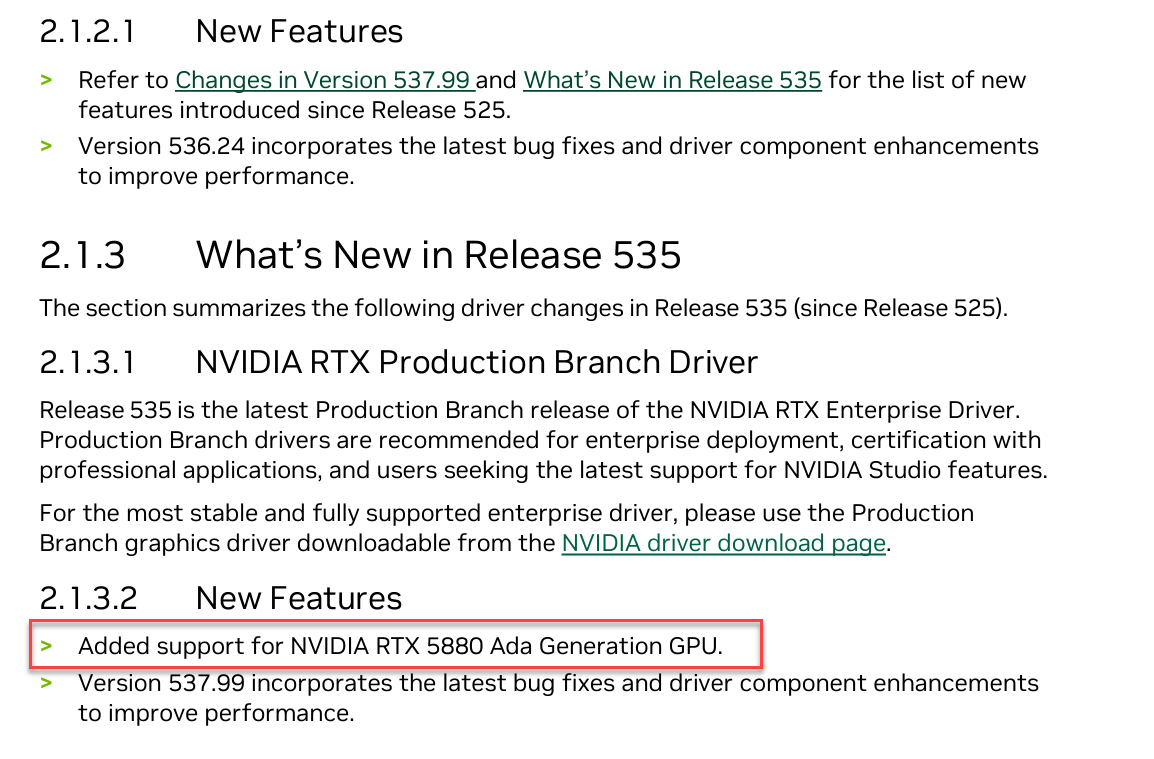
Task: Click the heading 2.1.3.2 New Features
Action: (x=222, y=597)
